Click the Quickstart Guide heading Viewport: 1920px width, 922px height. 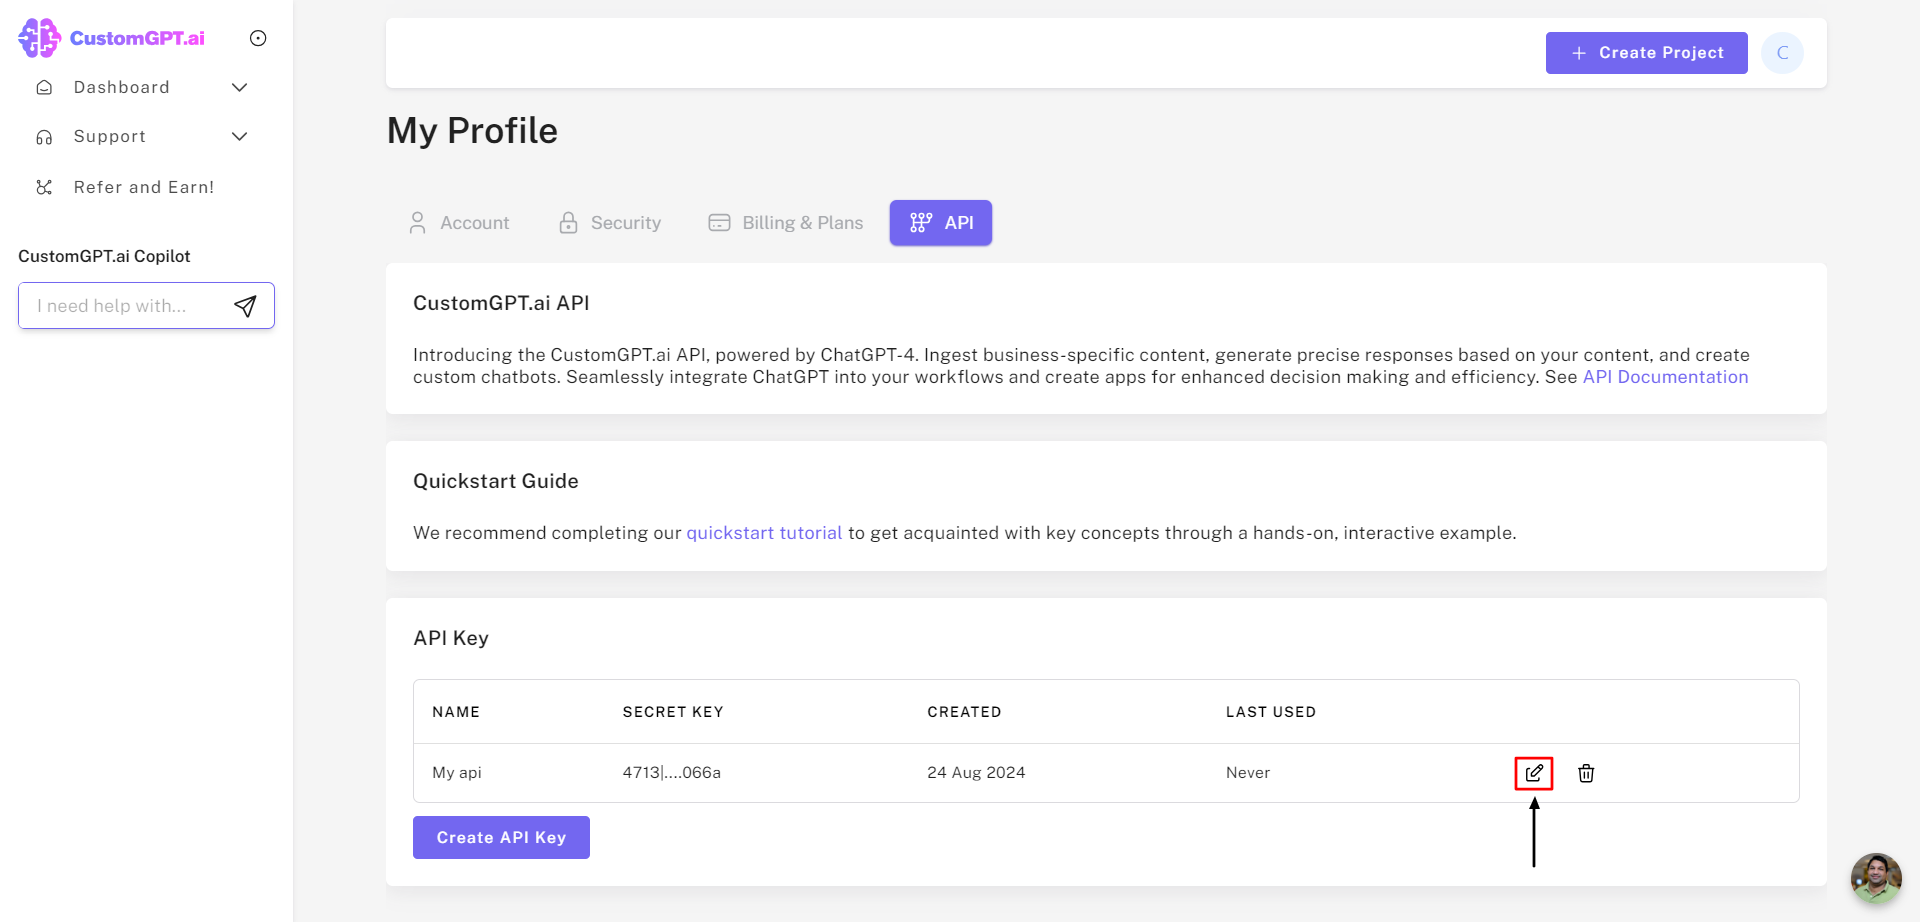[x=496, y=481]
